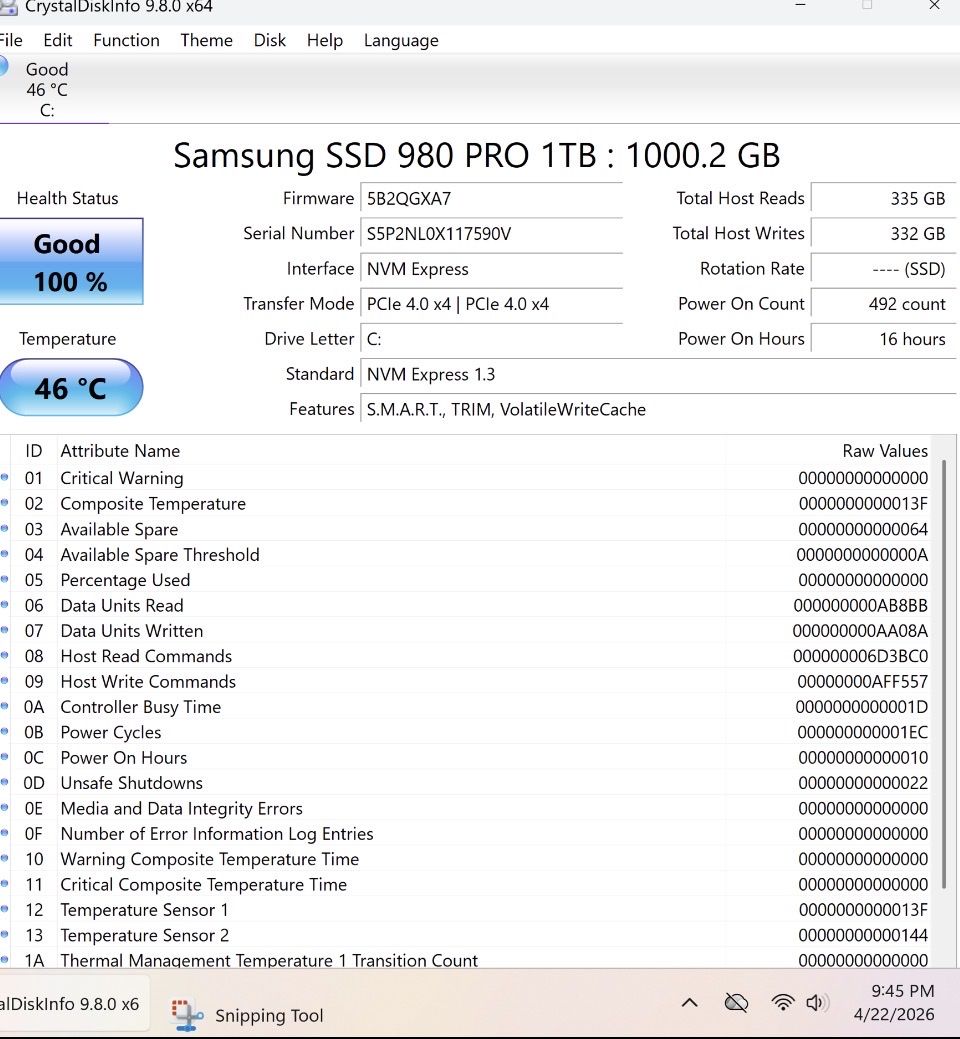960x1039 pixels.
Task: Click the status dot beside Unsafe Shutdowns
Action: click(5, 783)
